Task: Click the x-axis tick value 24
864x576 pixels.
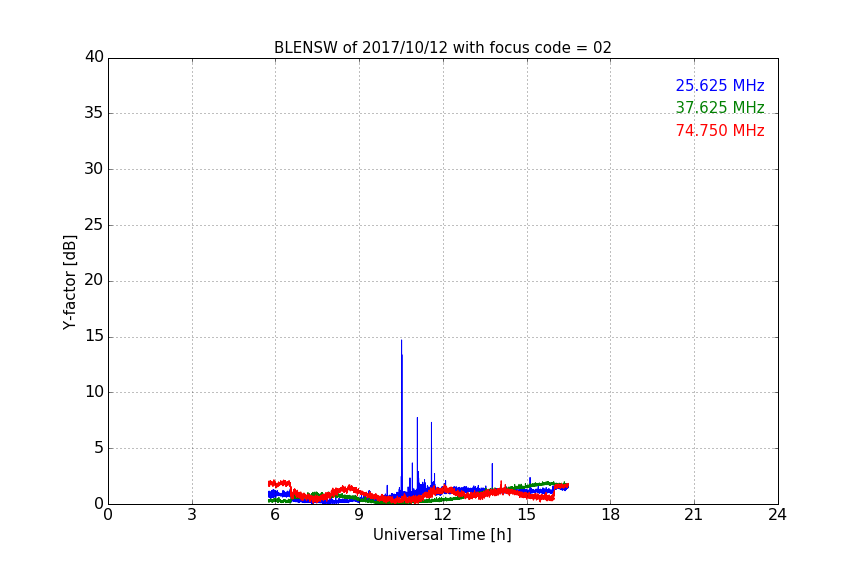Action: pyautogui.click(x=777, y=515)
